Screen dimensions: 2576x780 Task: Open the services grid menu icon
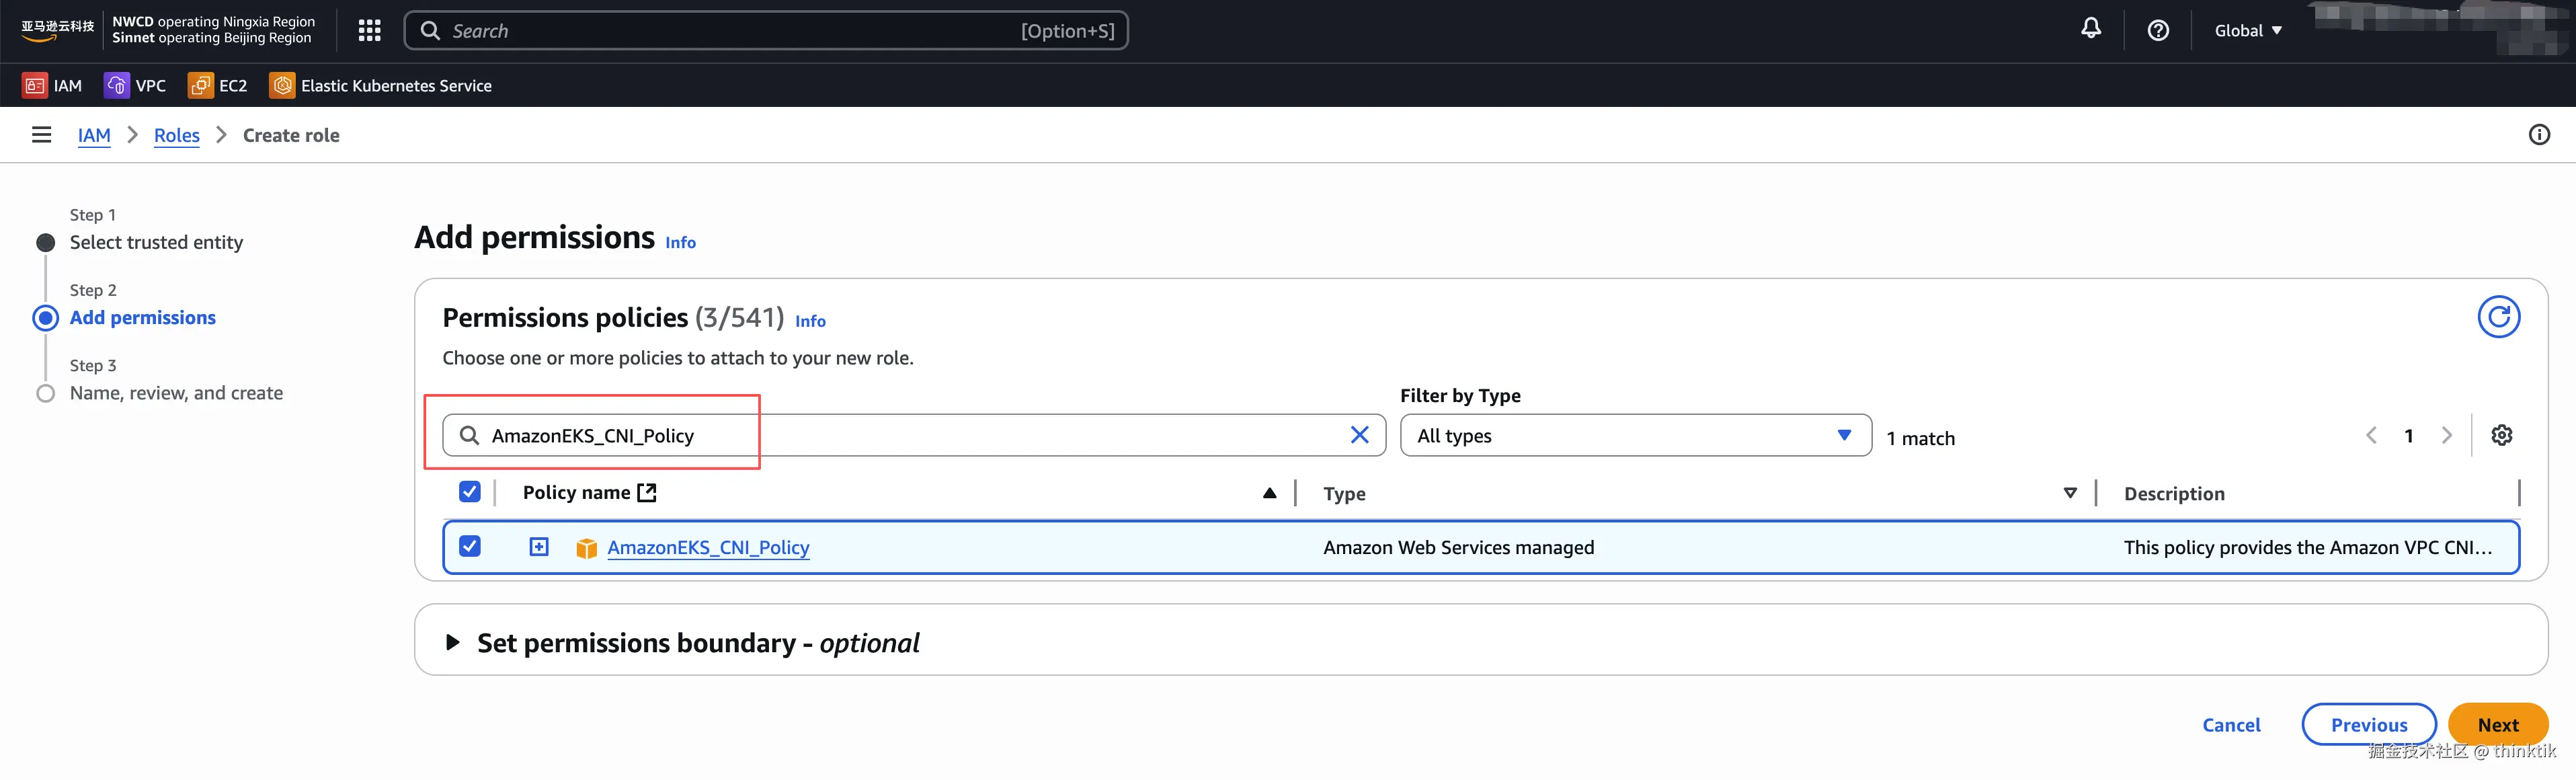click(369, 31)
